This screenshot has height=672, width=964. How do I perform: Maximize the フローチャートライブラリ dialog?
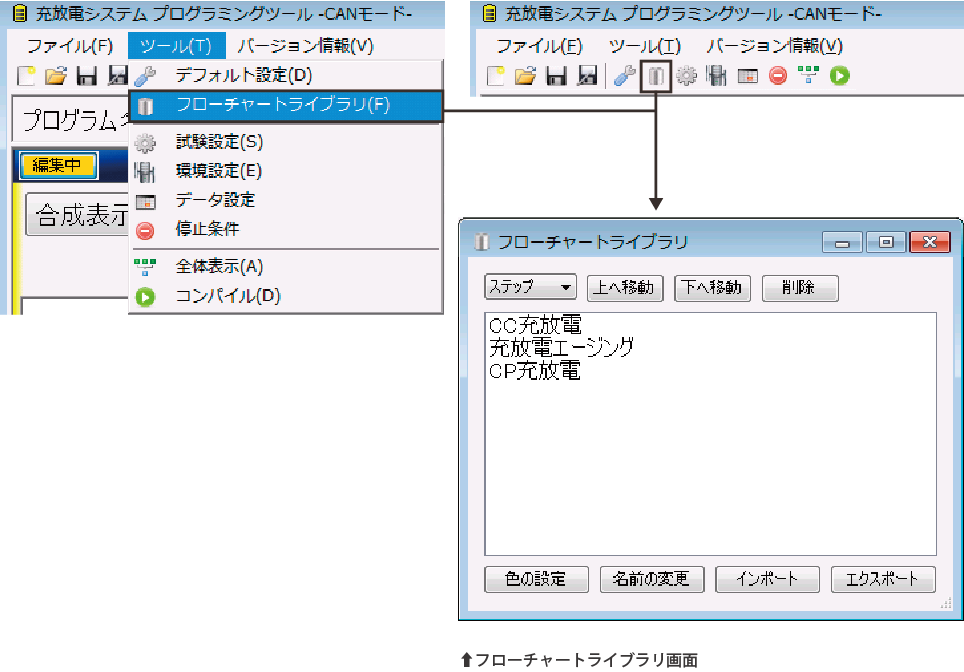tap(886, 242)
